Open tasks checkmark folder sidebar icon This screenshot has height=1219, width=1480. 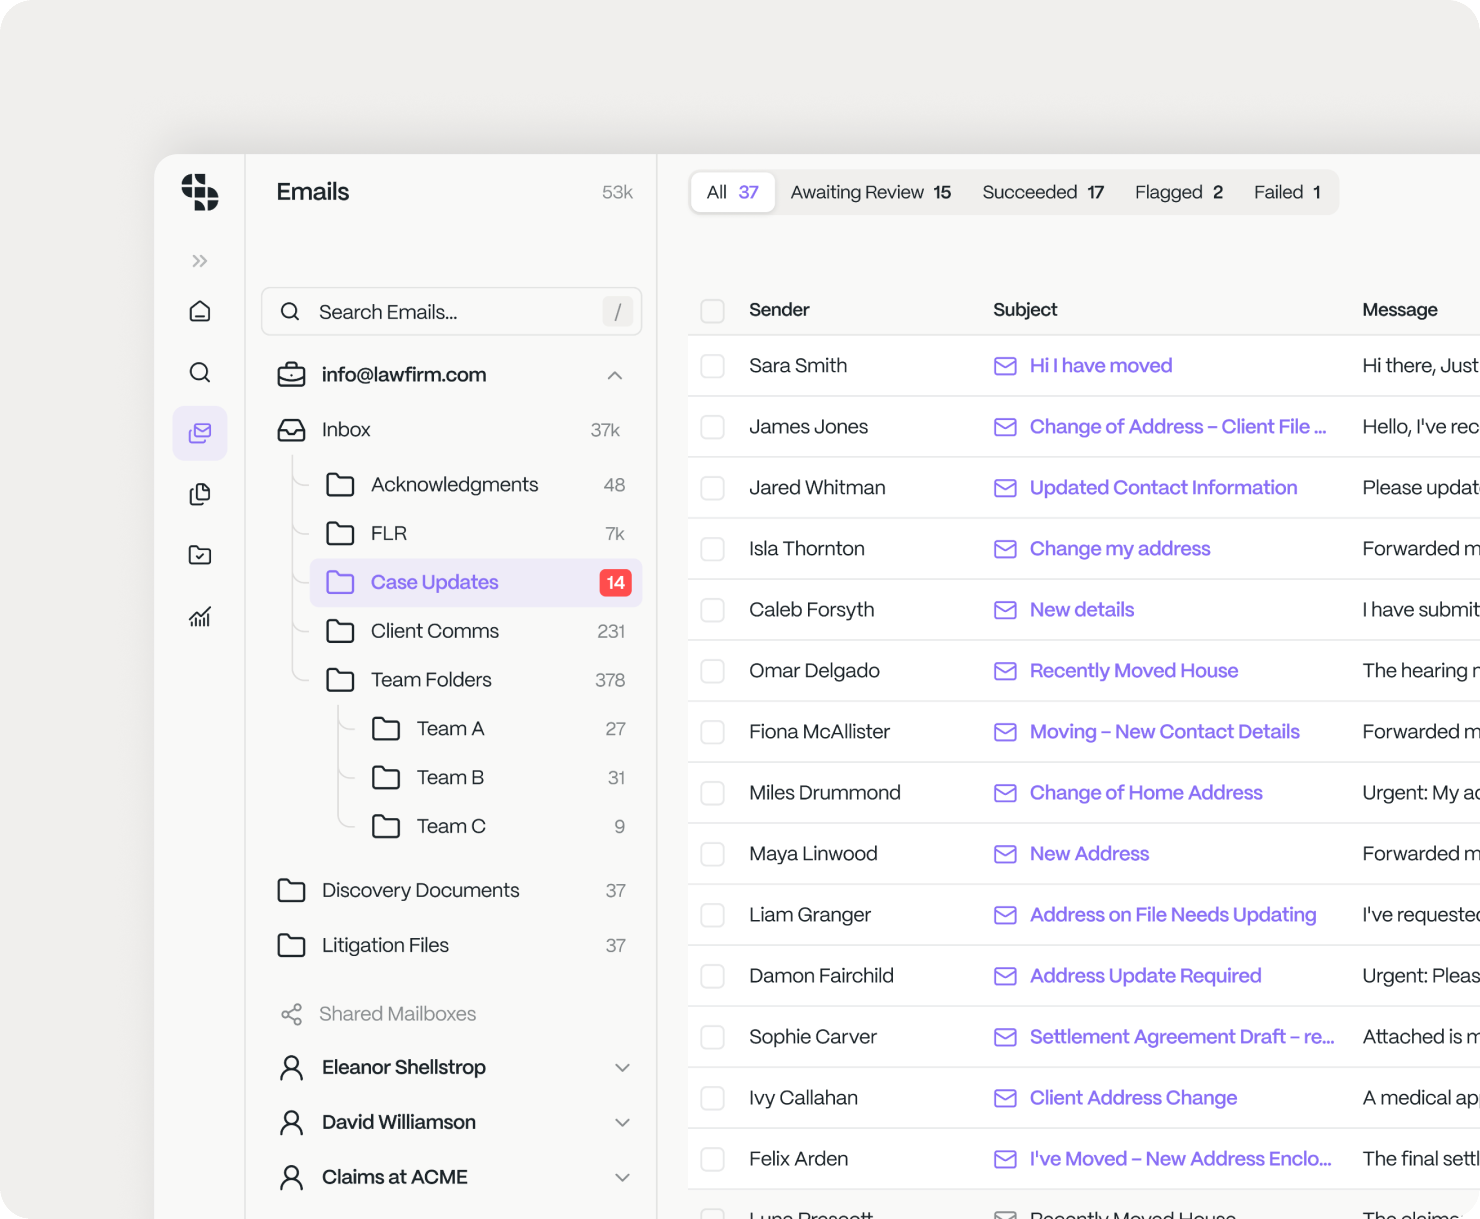200,555
